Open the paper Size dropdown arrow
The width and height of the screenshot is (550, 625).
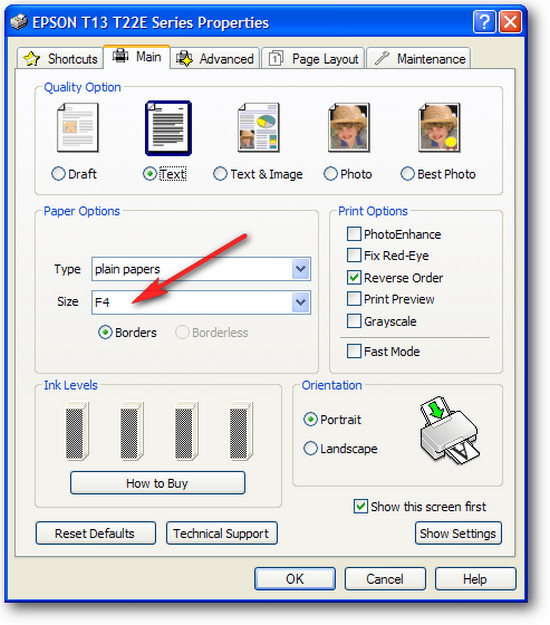(x=301, y=302)
